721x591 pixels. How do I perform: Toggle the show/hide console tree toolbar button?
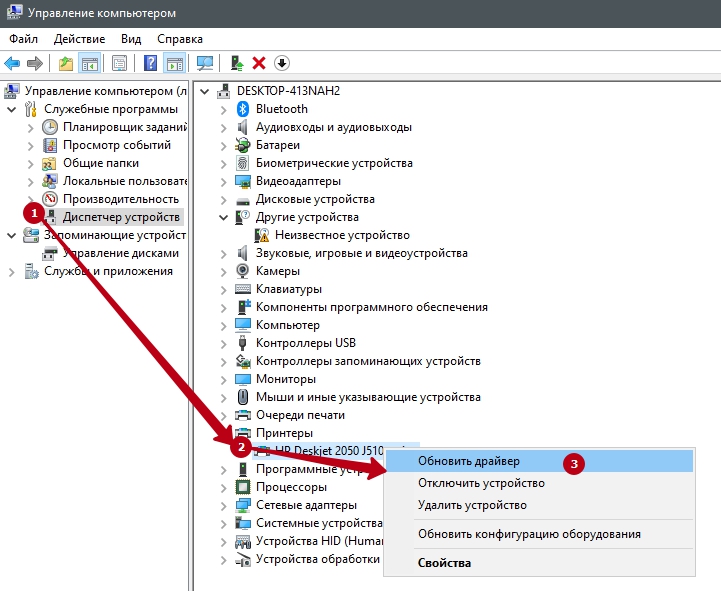pyautogui.click(x=90, y=63)
